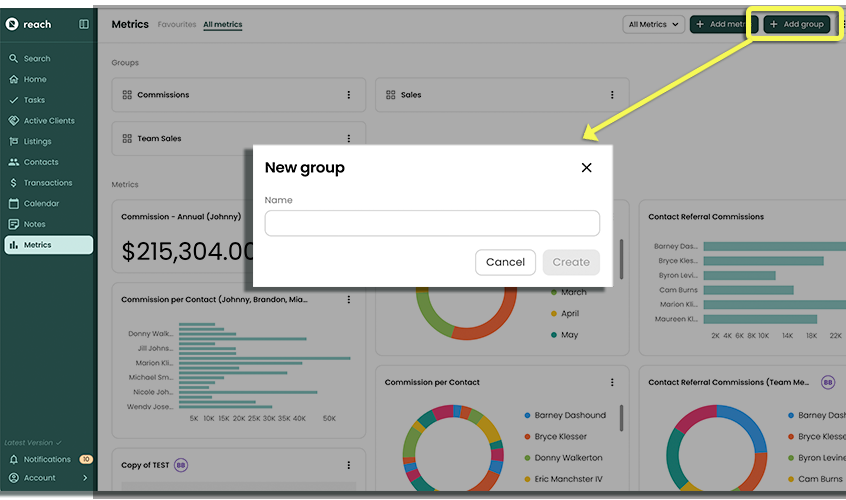The width and height of the screenshot is (846, 500).
Task: Open Search in the sidebar
Action: [37, 59]
